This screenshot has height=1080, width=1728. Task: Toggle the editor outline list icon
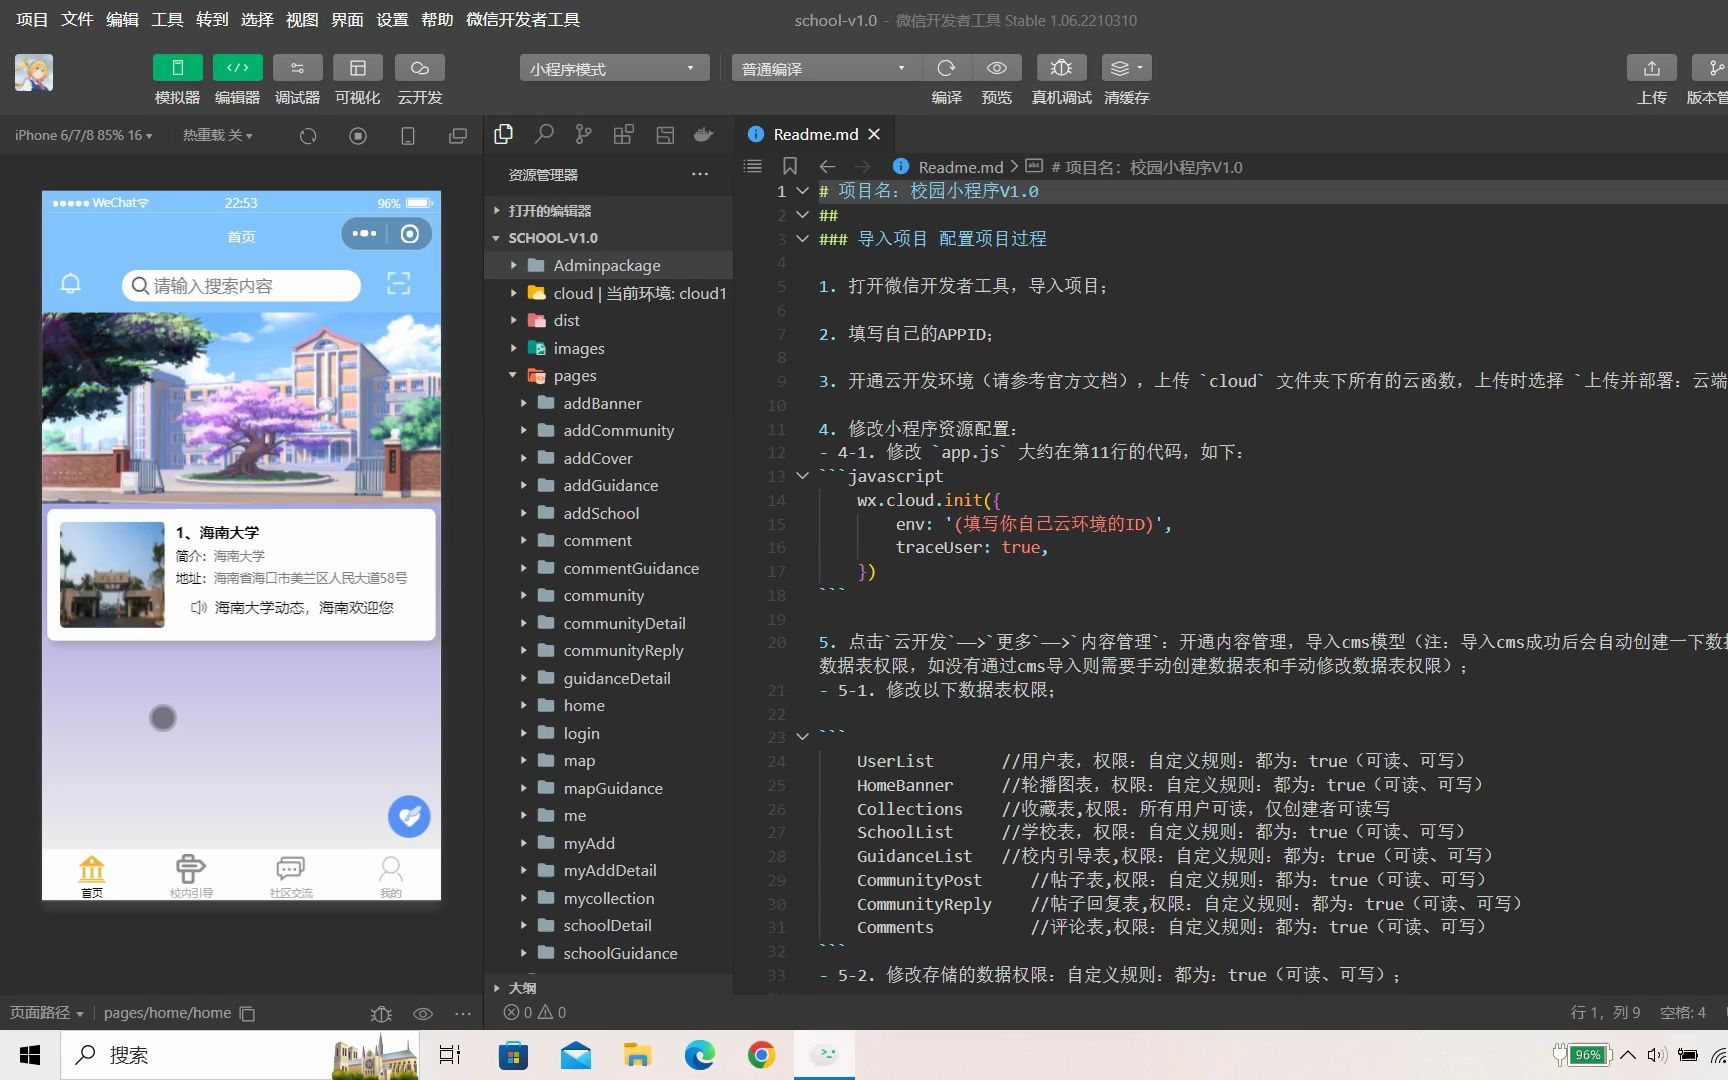[x=753, y=166]
